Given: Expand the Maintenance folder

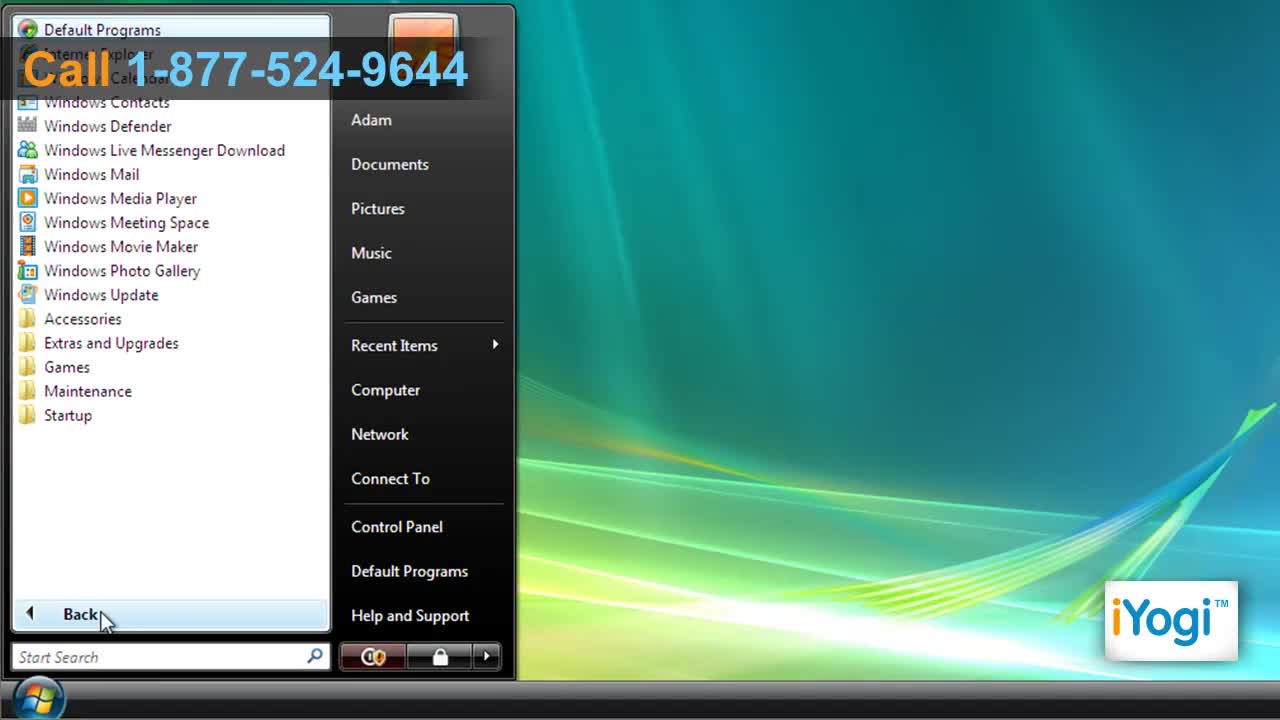Looking at the screenshot, I should [x=88, y=391].
